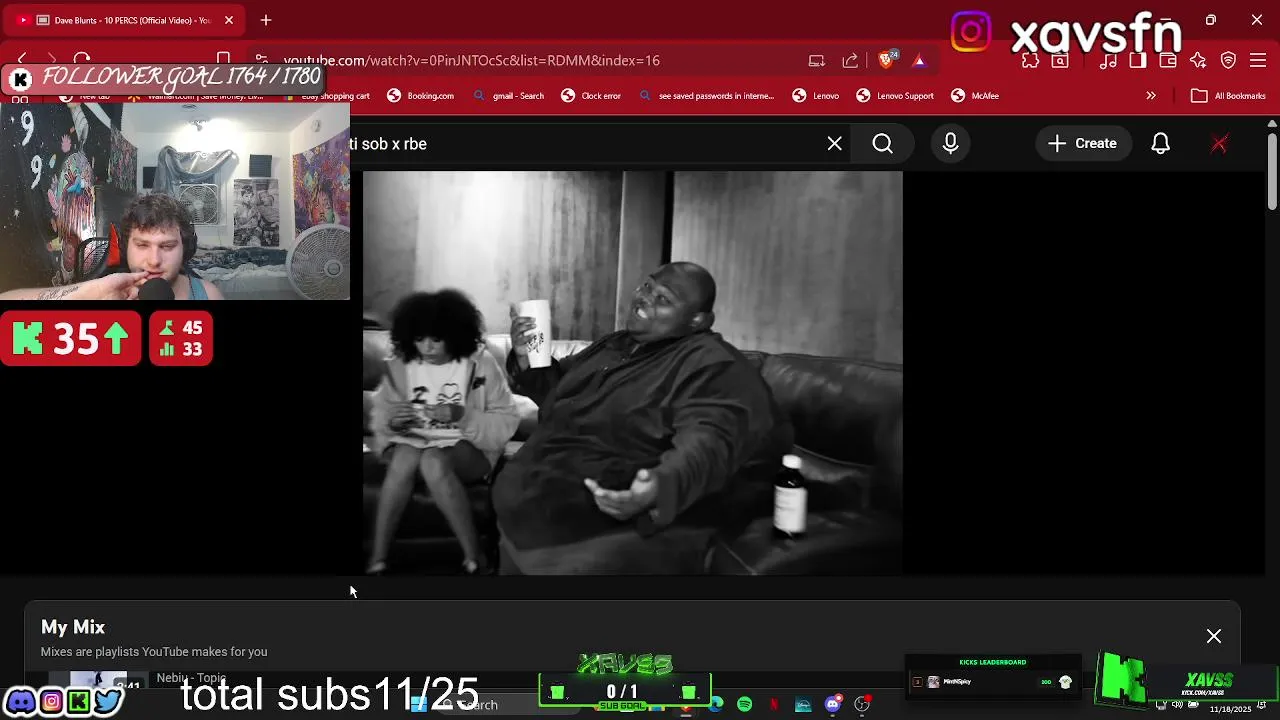Image resolution: width=1280 pixels, height=720 pixels.
Task: Open the Booking.com bookmark
Action: [x=421, y=96]
